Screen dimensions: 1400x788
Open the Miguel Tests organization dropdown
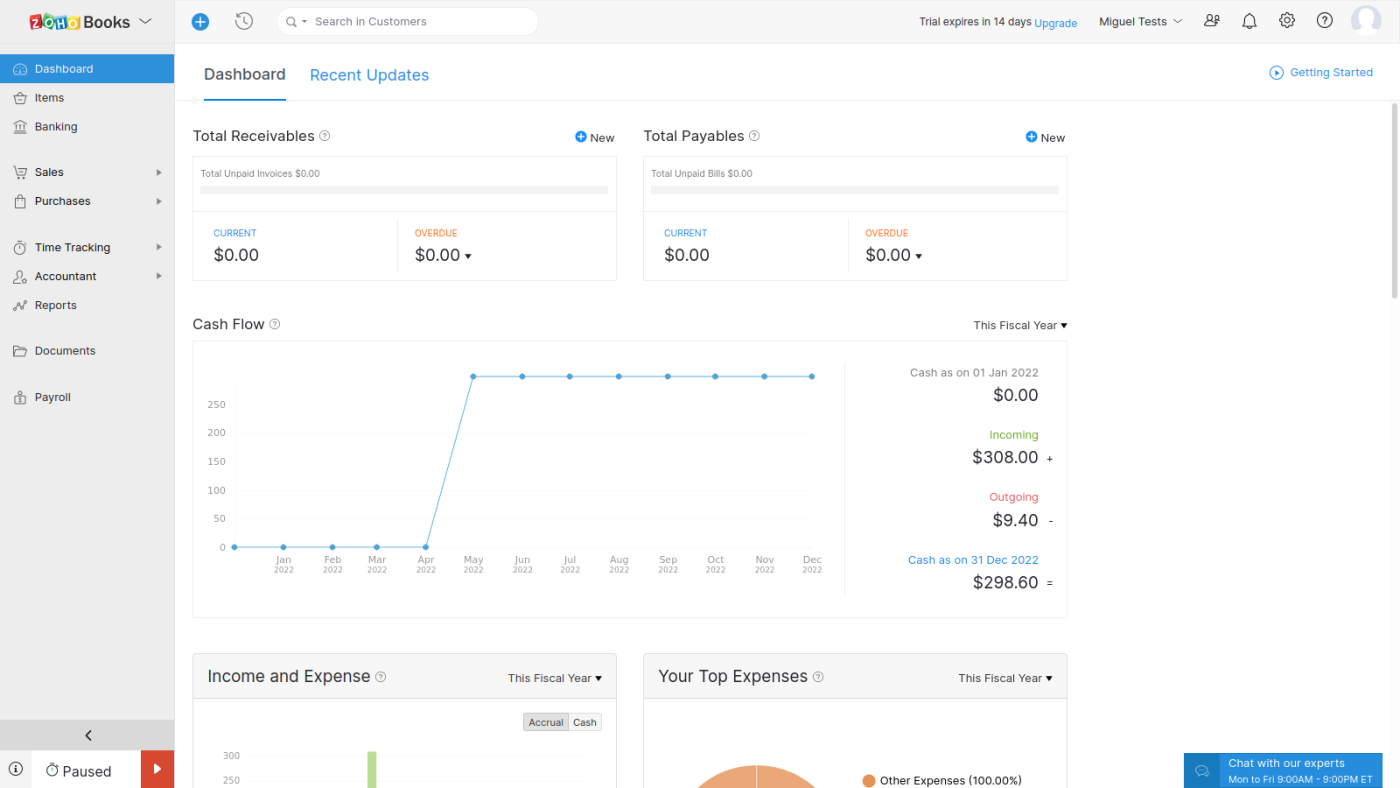[x=1140, y=21]
